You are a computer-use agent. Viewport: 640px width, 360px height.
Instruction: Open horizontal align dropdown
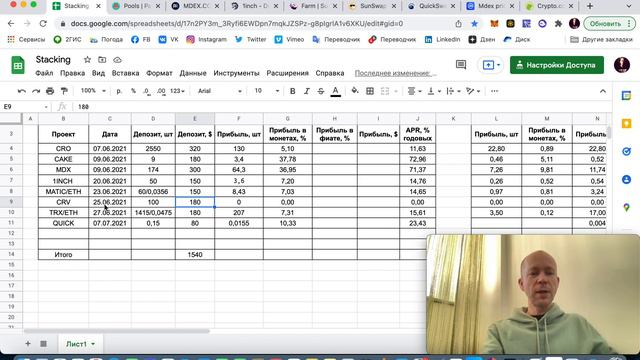coord(414,91)
